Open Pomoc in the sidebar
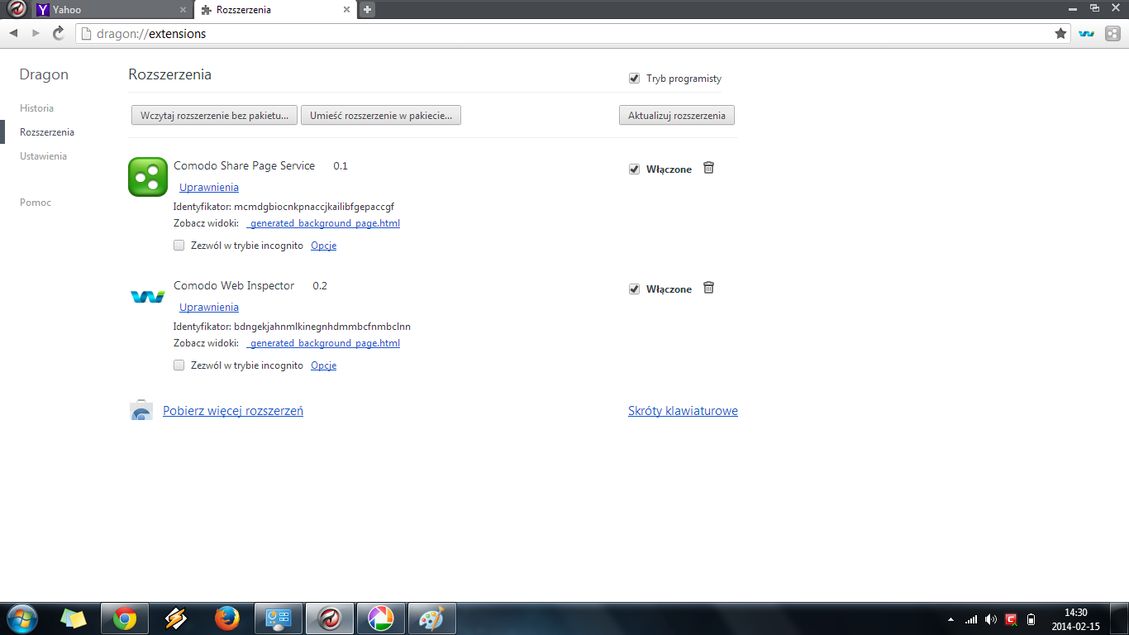 [x=35, y=202]
